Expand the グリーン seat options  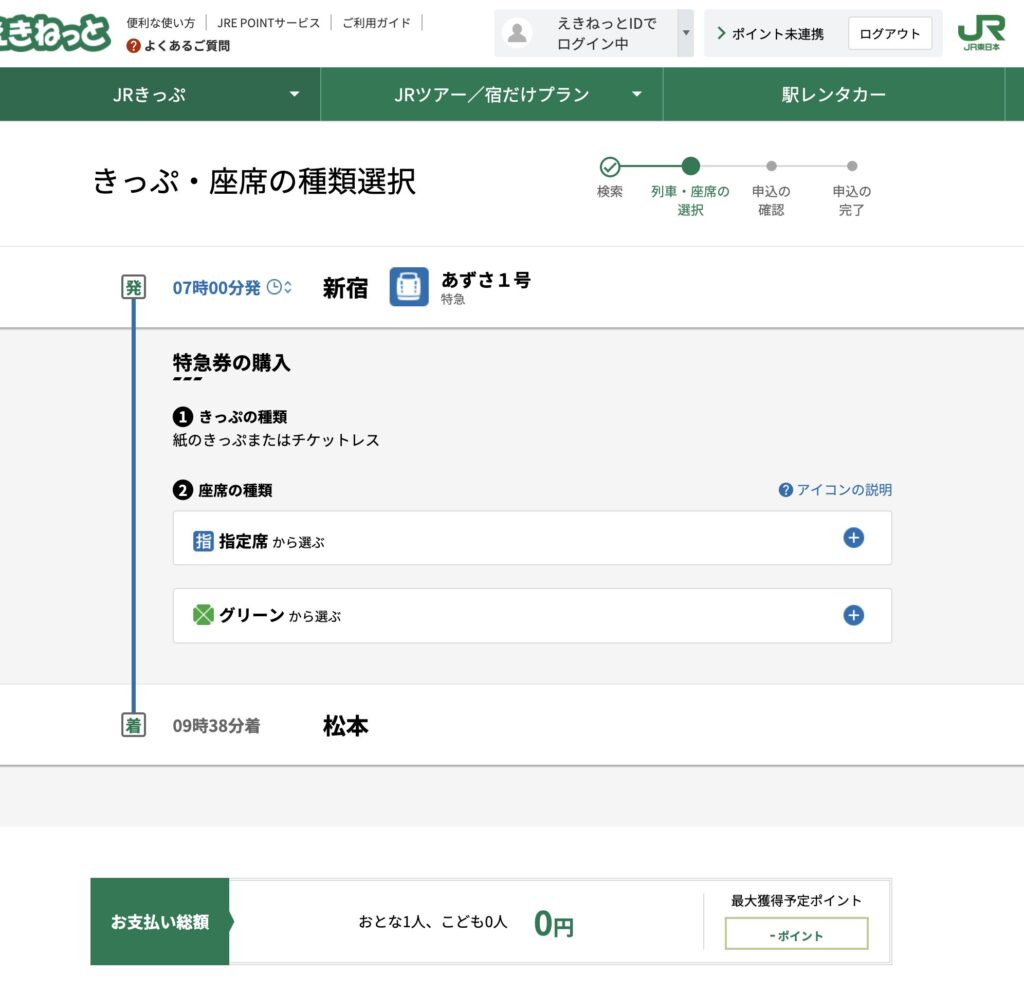(x=853, y=615)
